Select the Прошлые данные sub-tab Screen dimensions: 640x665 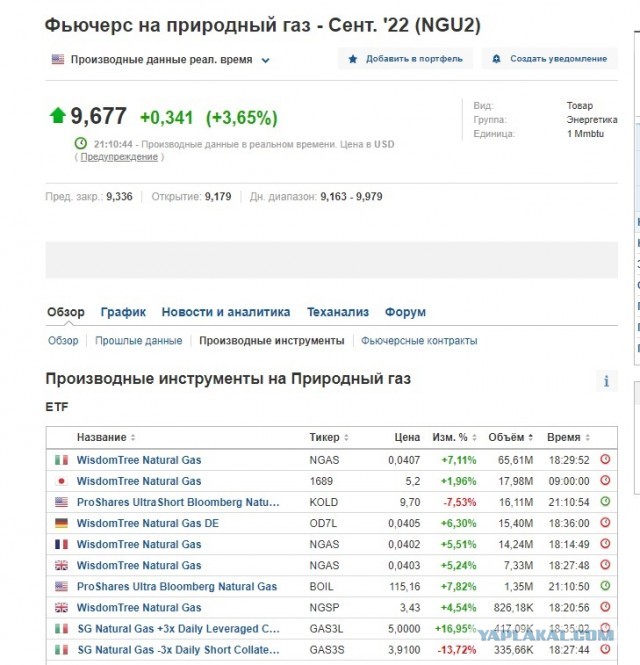pos(139,341)
